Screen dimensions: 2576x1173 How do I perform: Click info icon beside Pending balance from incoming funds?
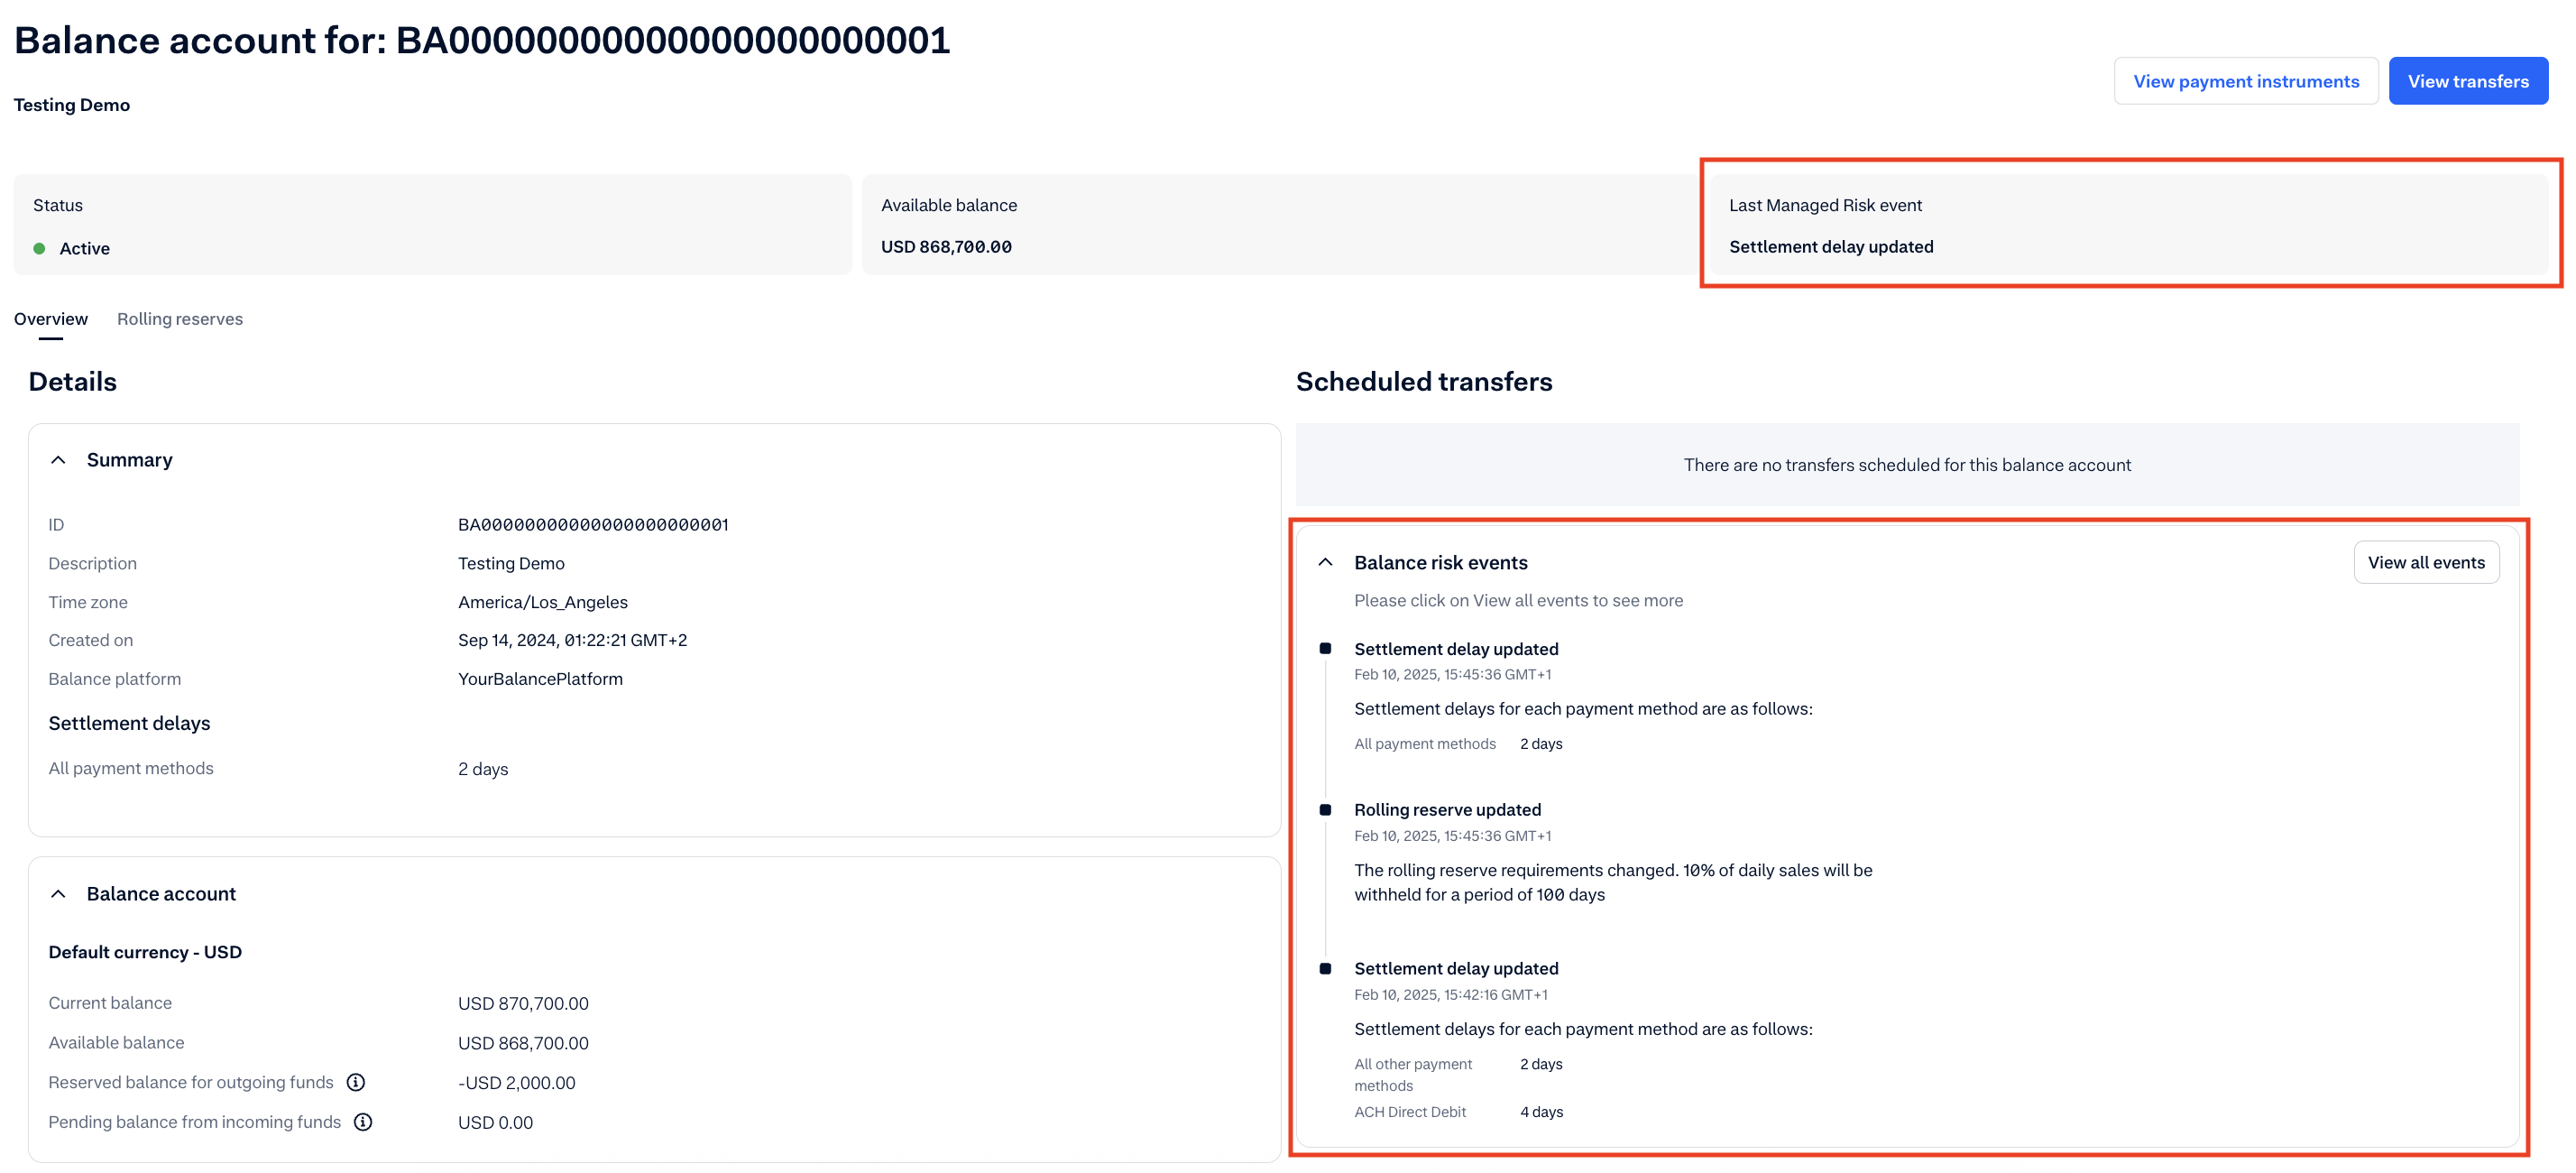coord(363,1122)
